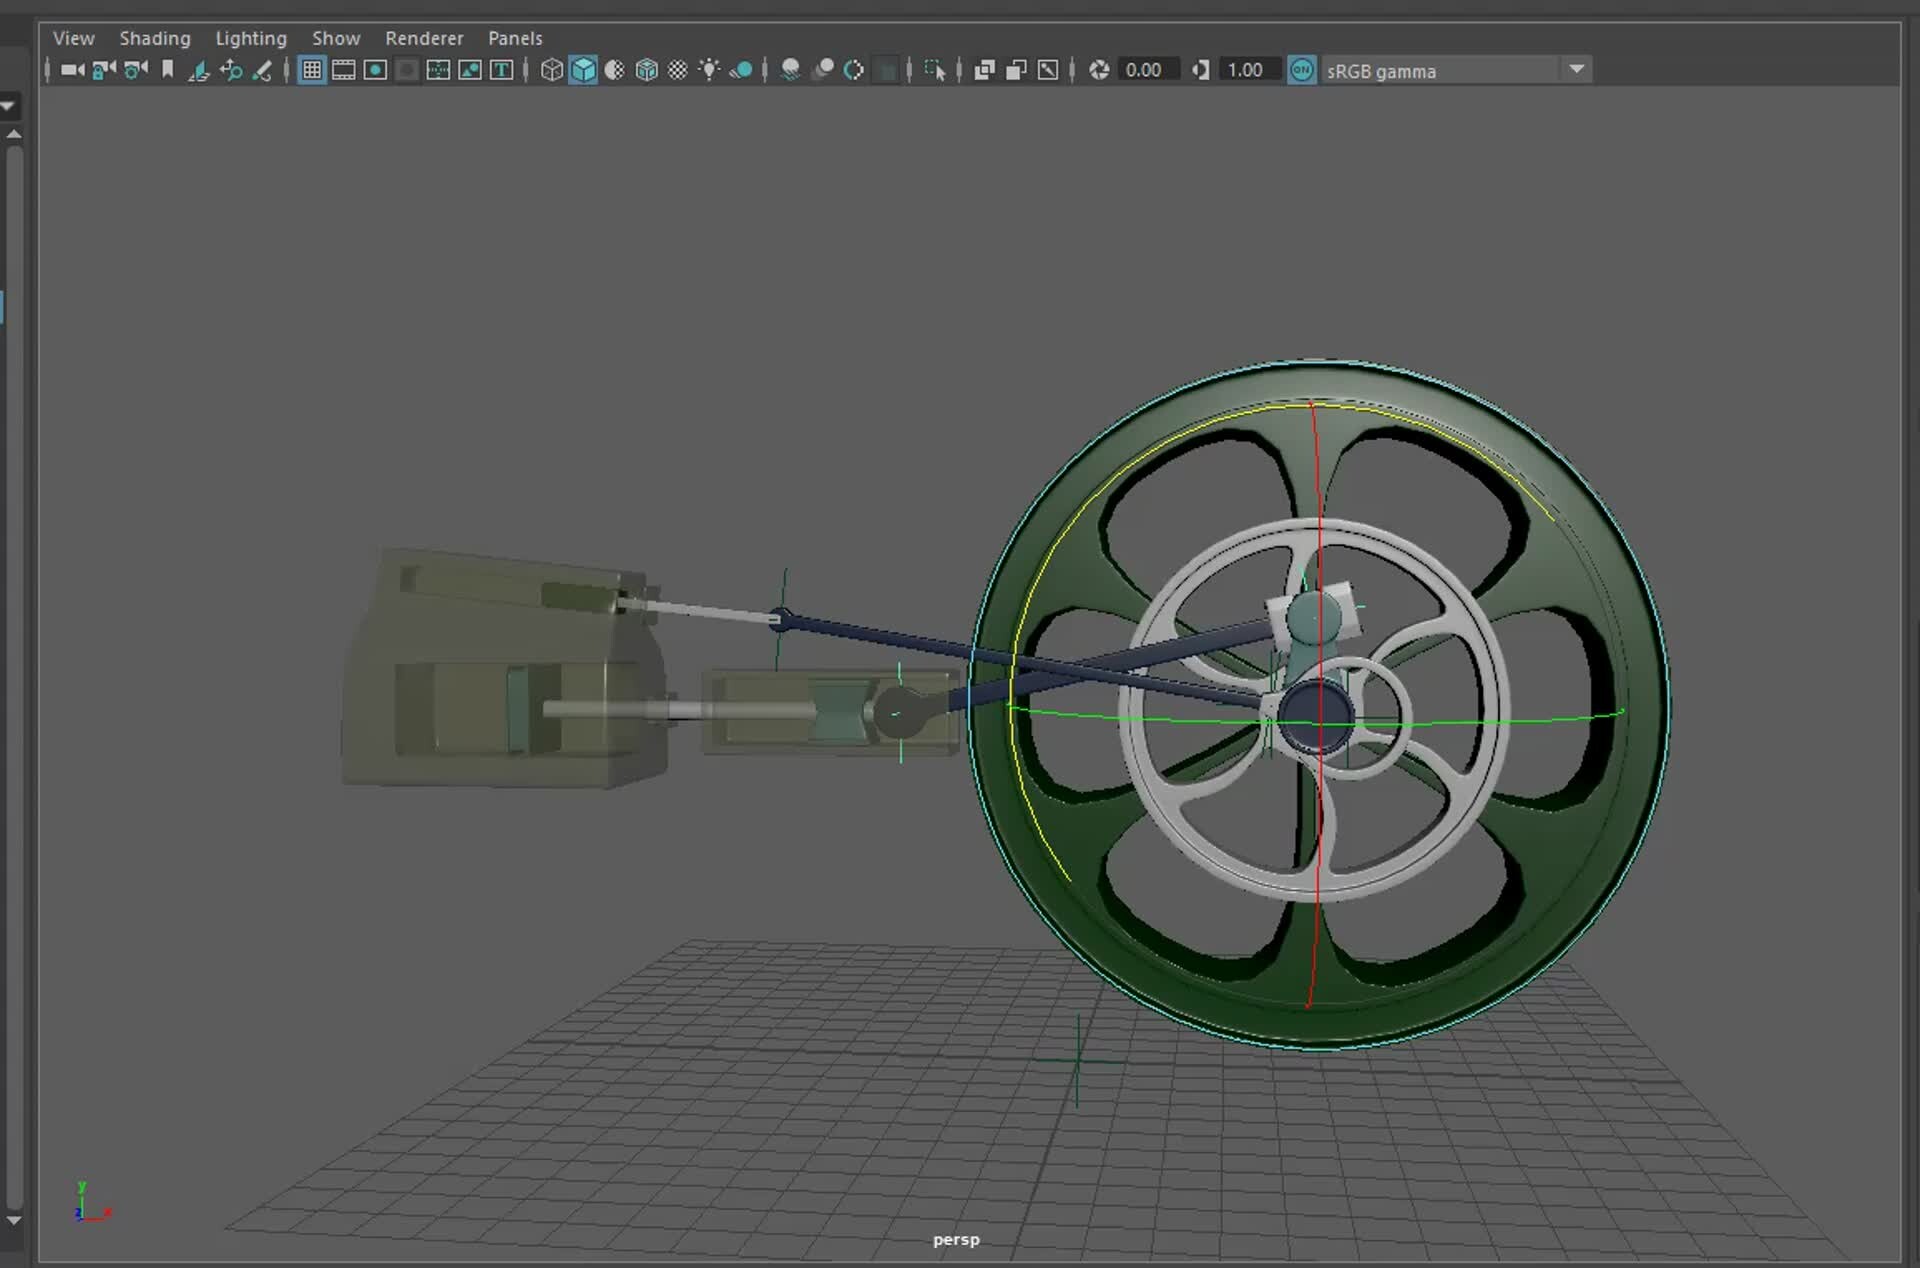The height and width of the screenshot is (1268, 1920).
Task: Open the Panels menu
Action: (x=515, y=38)
